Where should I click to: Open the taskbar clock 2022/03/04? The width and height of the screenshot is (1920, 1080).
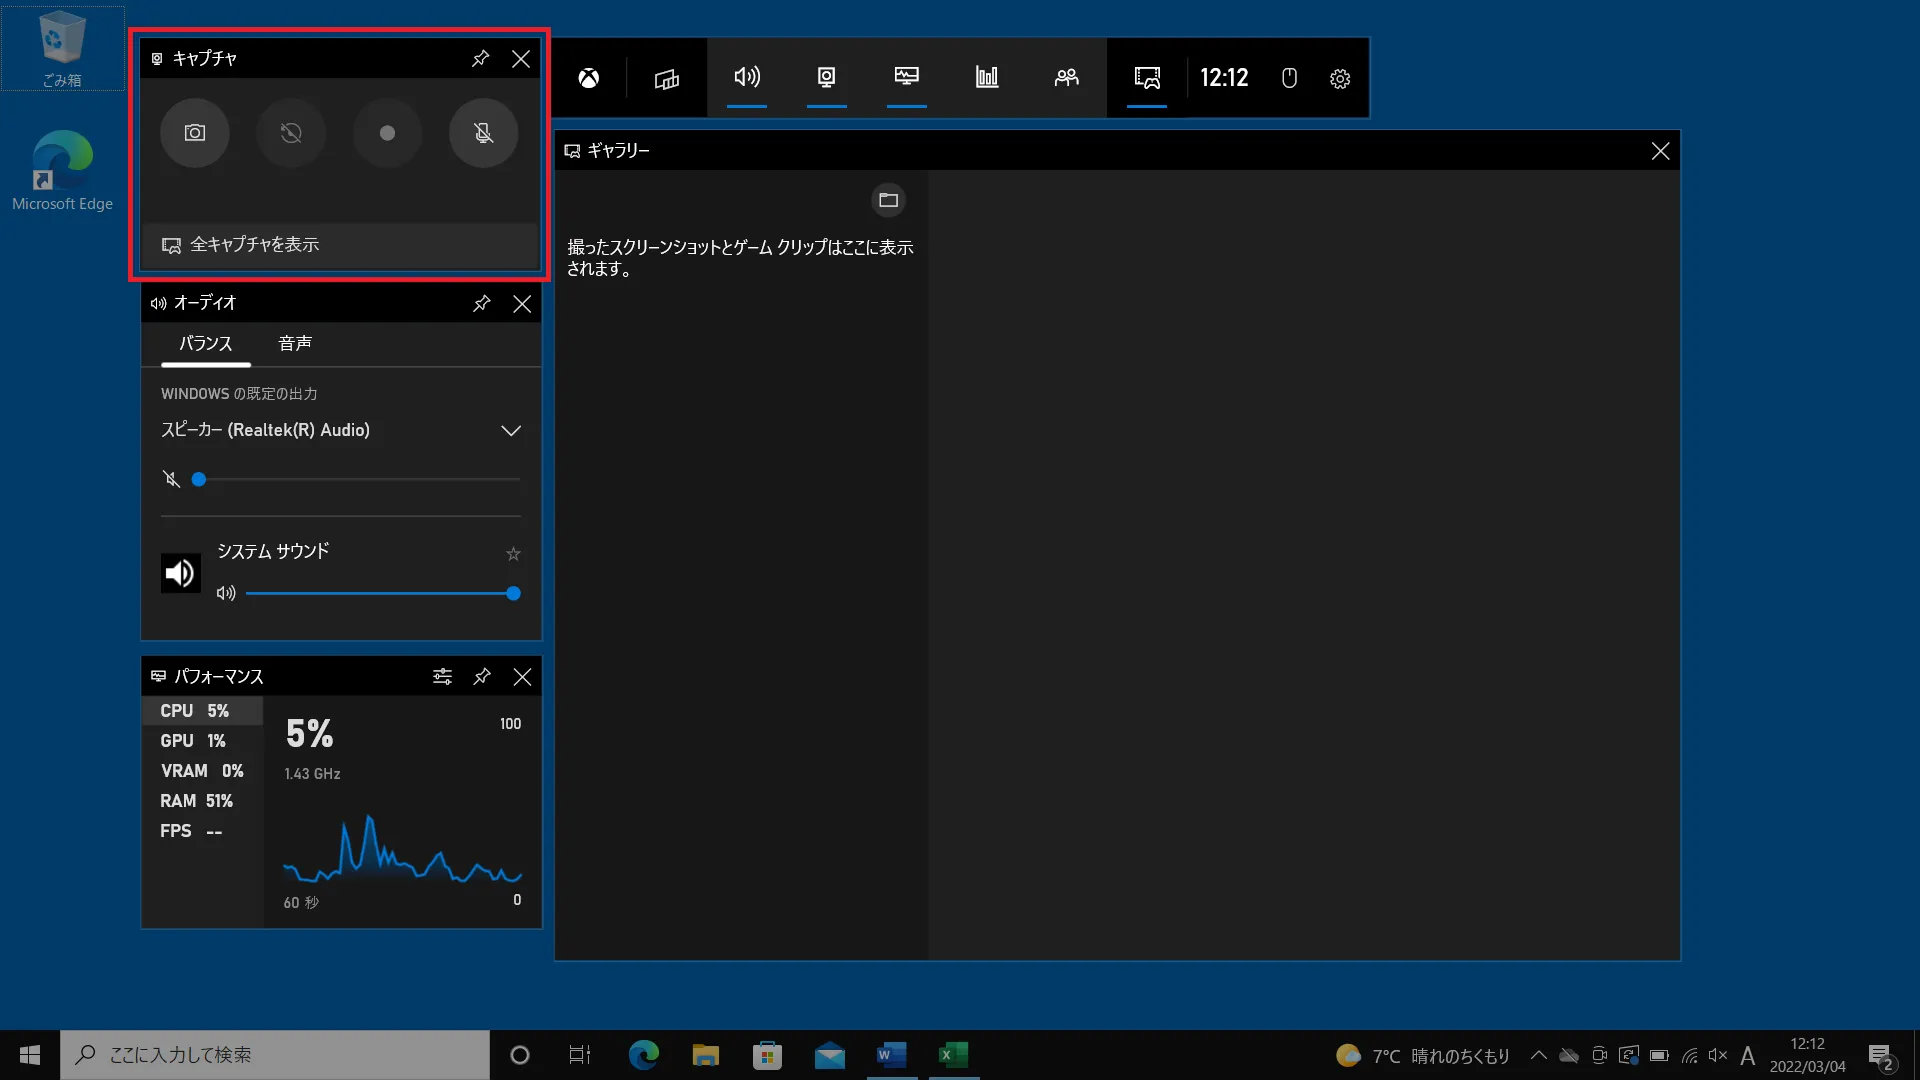point(1807,1055)
